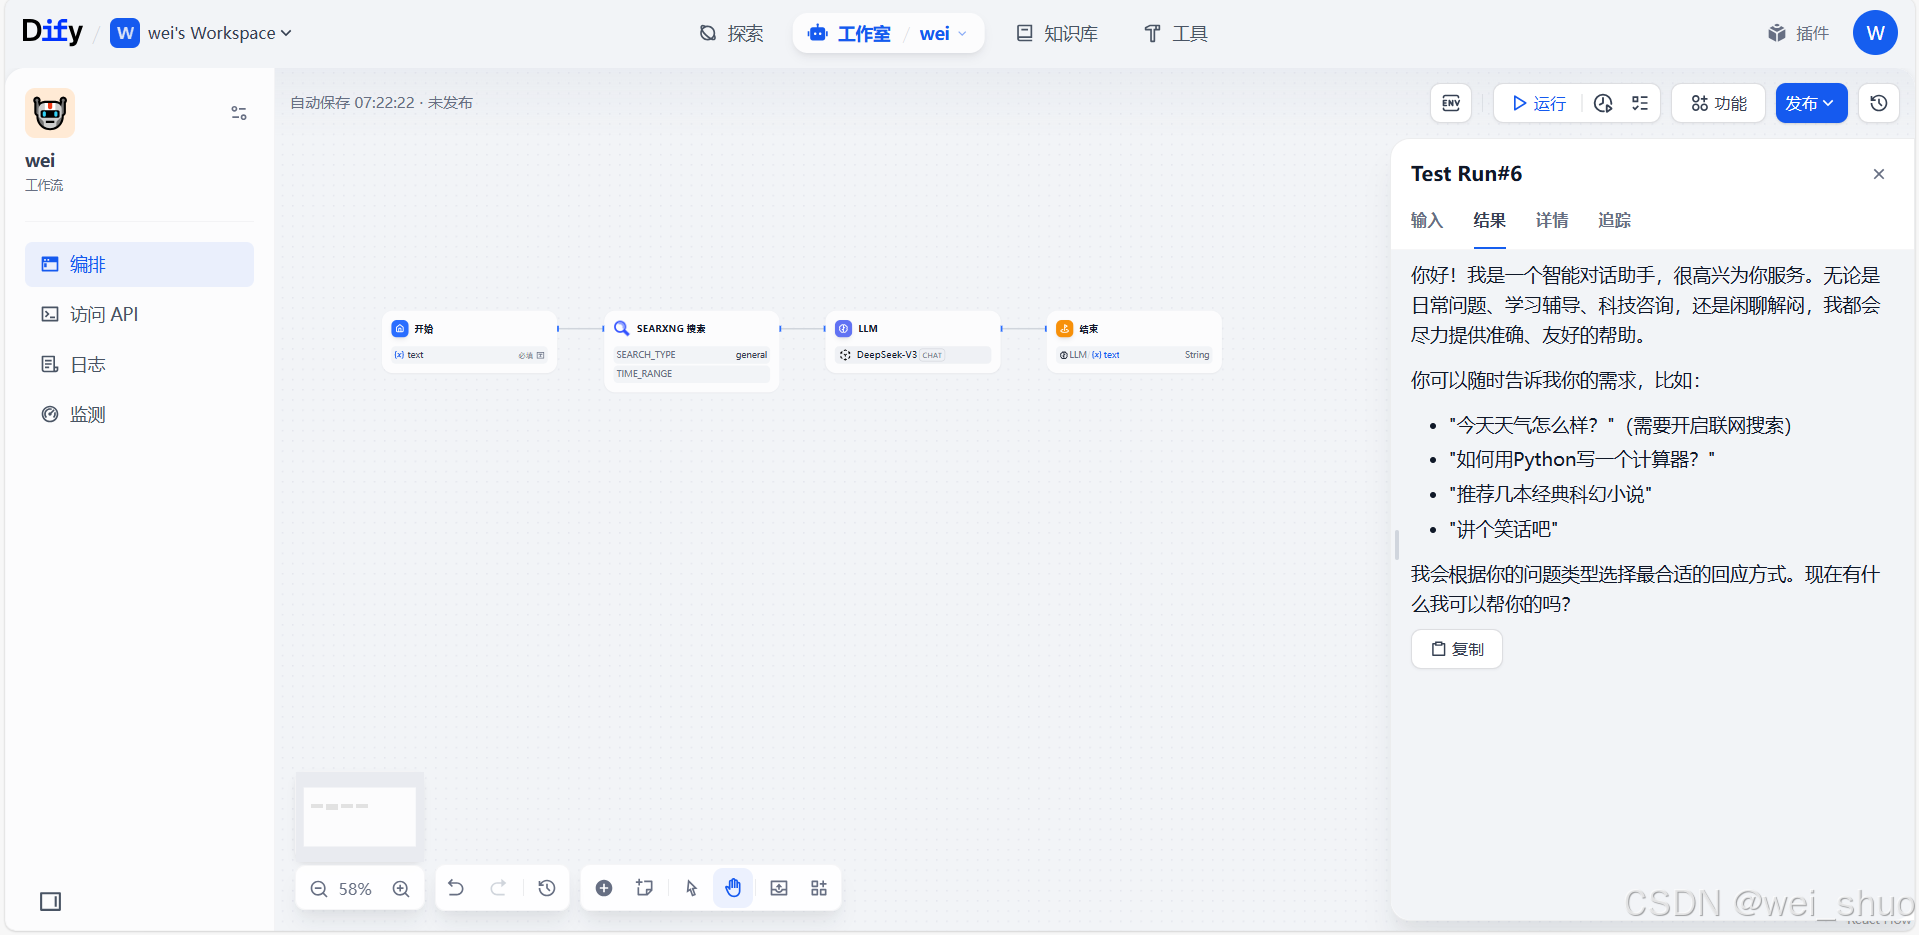Click the 58% zoom level value
The image size is (1919, 935).
(x=355, y=889)
